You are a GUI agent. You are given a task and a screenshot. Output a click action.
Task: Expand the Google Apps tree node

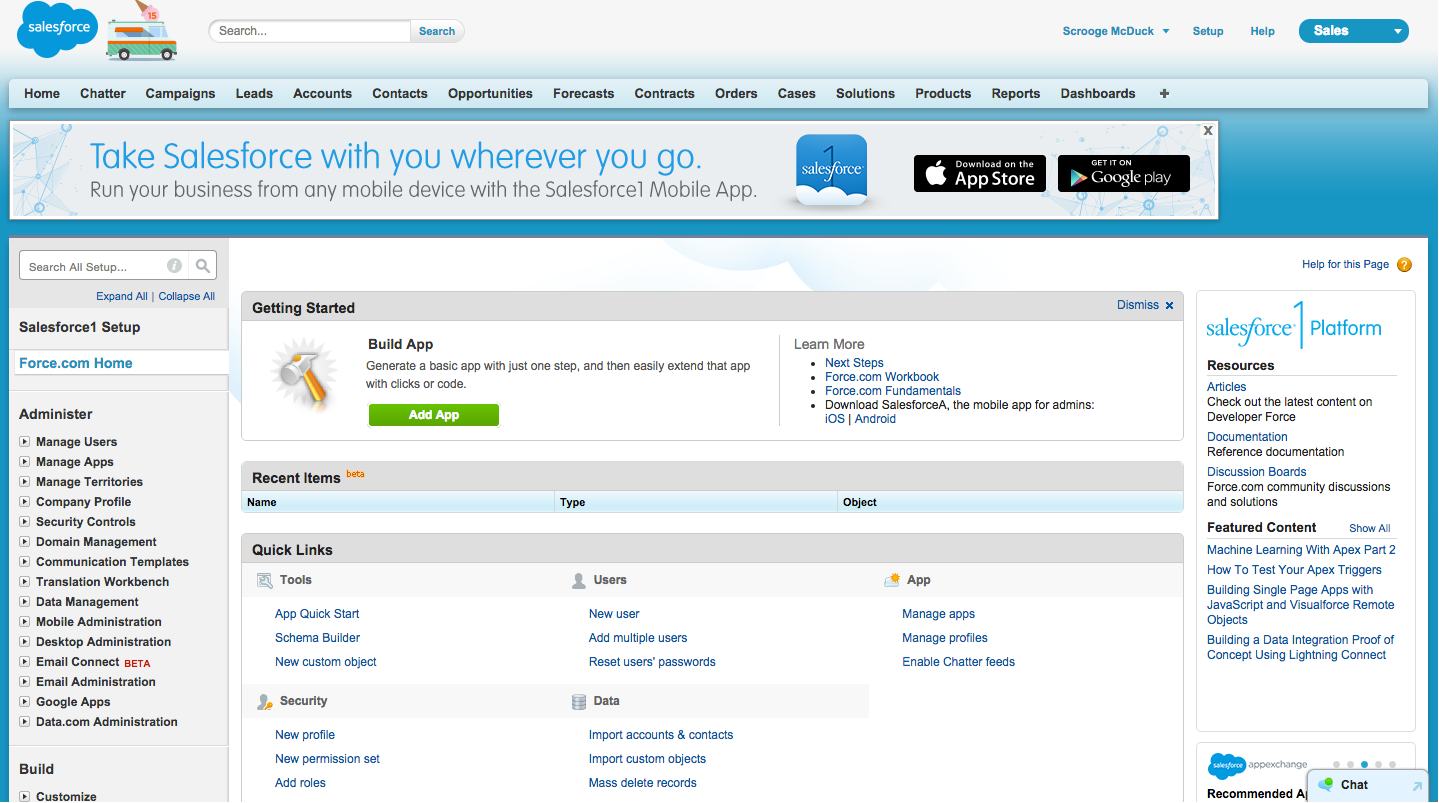tap(25, 702)
